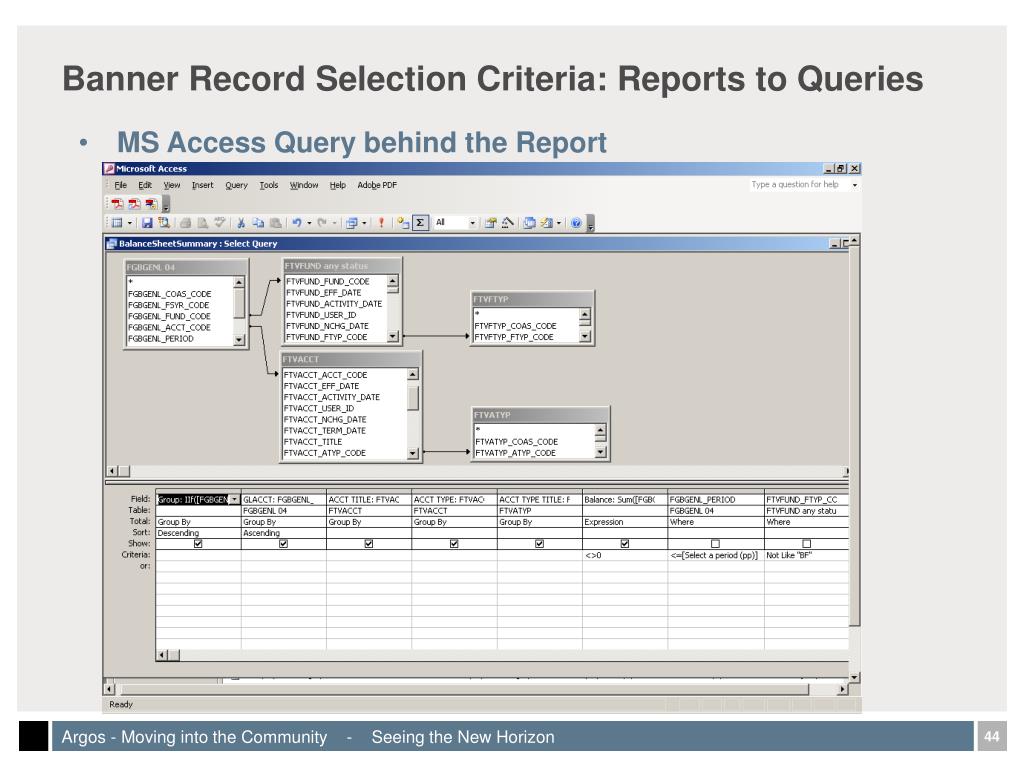The height and width of the screenshot is (768, 1024).
Task: Click the second Adobe PDF toolbar icon
Action: [x=135, y=204]
